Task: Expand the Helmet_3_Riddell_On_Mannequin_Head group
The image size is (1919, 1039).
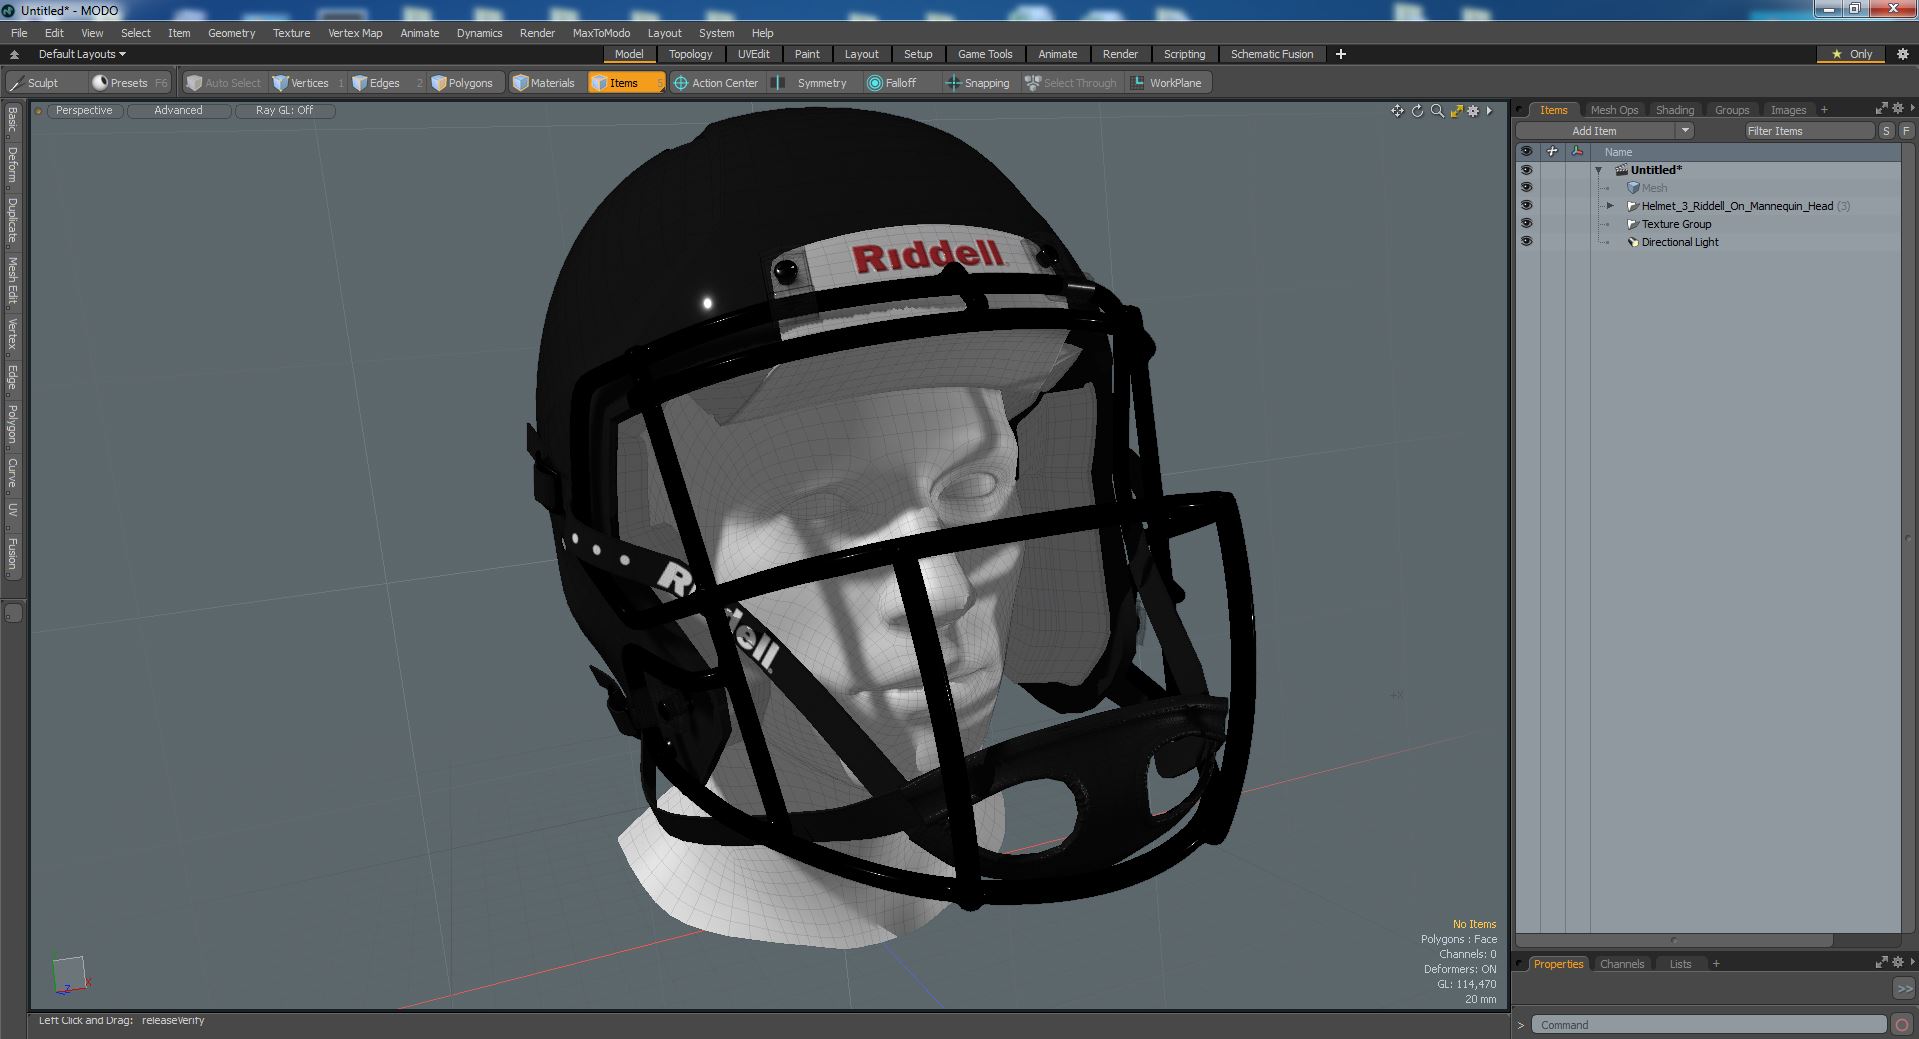Action: 1610,206
